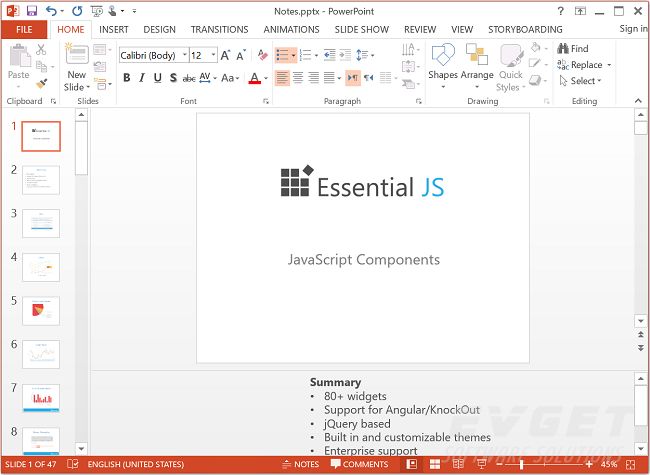Toggle Italic formatting

[x=142, y=78]
